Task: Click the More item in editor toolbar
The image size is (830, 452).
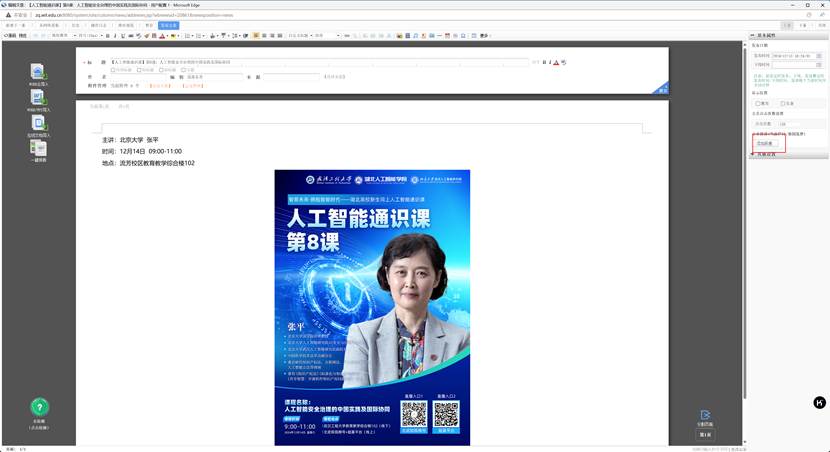Action: [484, 35]
